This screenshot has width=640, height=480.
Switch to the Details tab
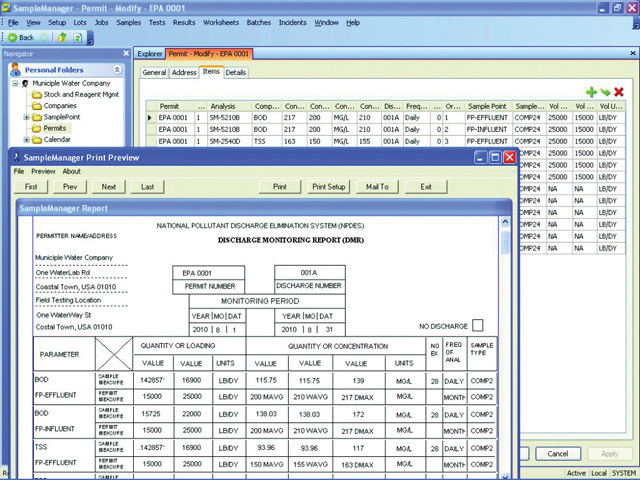coord(236,72)
